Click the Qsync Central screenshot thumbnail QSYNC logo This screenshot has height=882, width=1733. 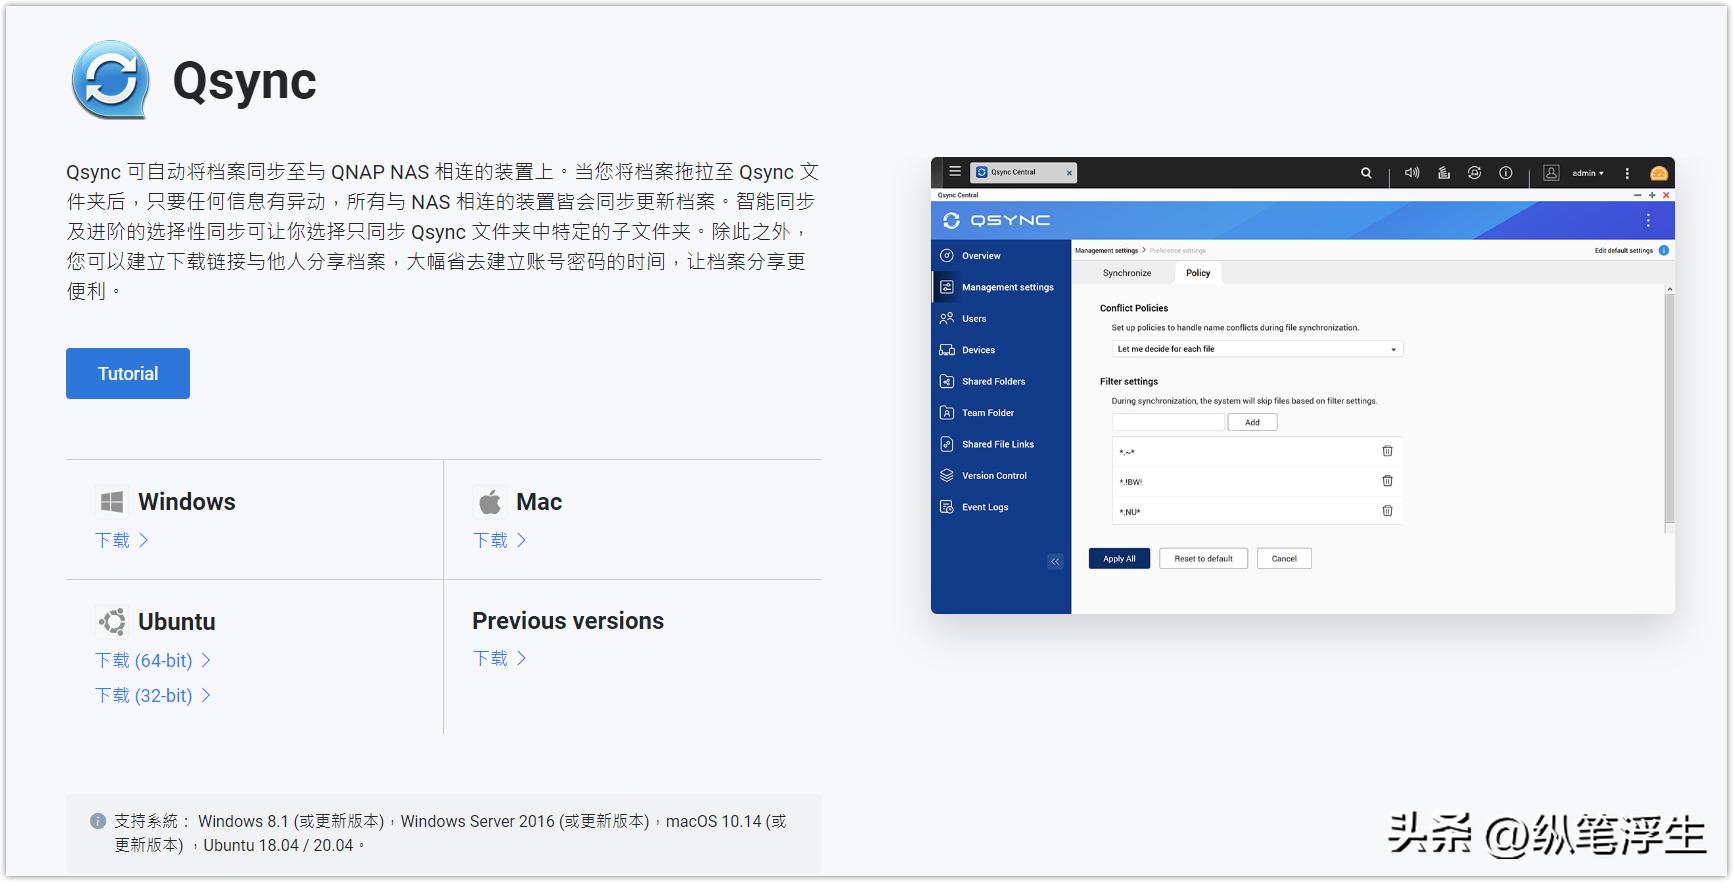[997, 220]
